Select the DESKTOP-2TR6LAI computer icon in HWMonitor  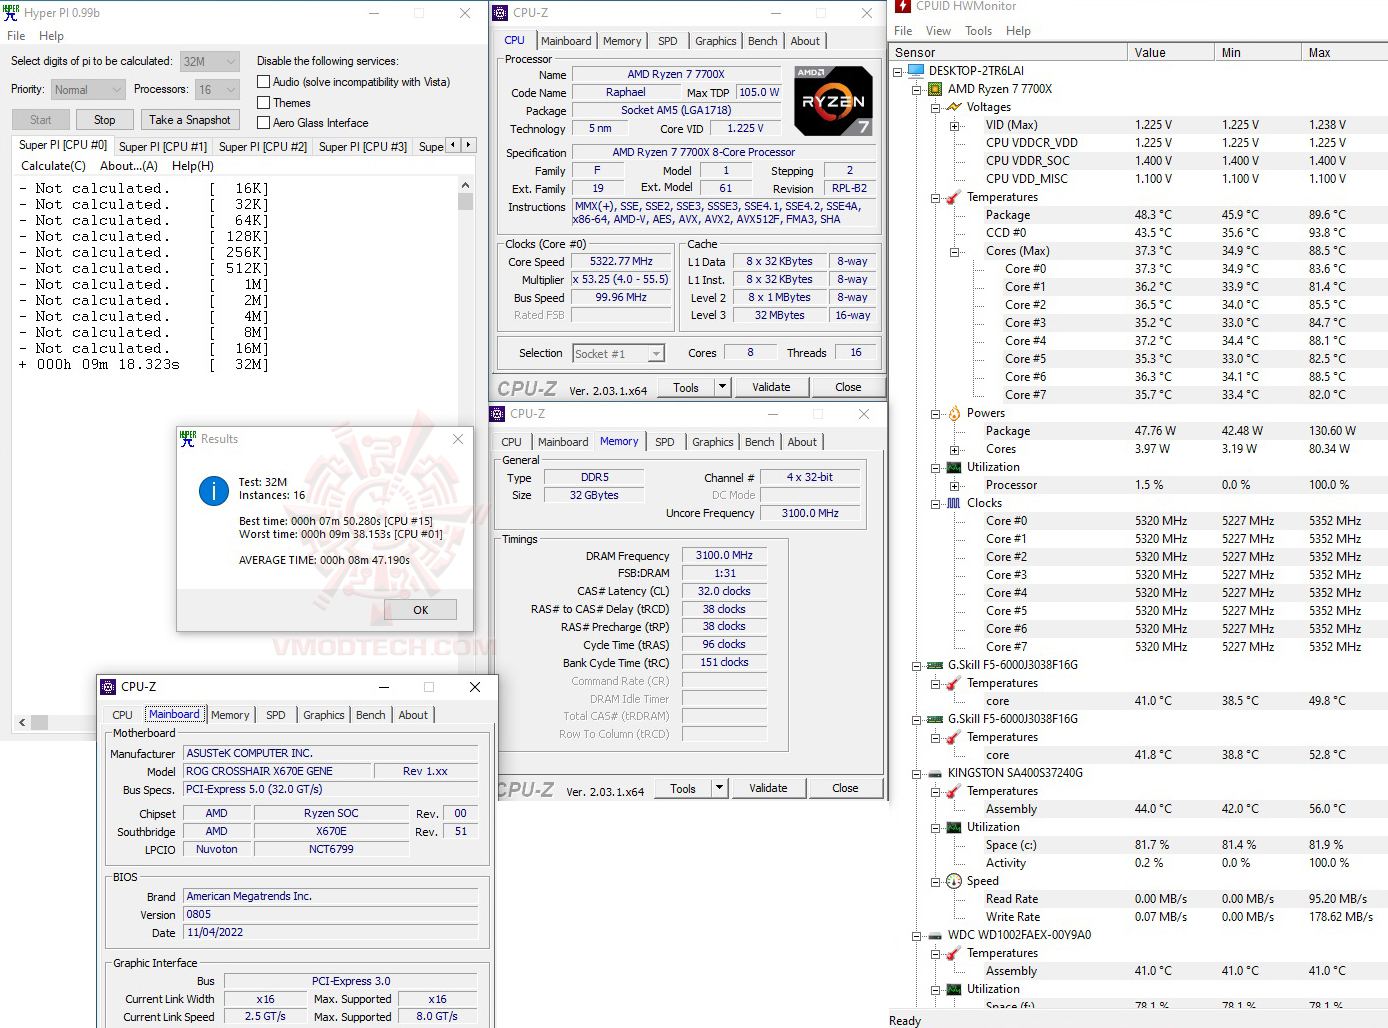coord(915,70)
